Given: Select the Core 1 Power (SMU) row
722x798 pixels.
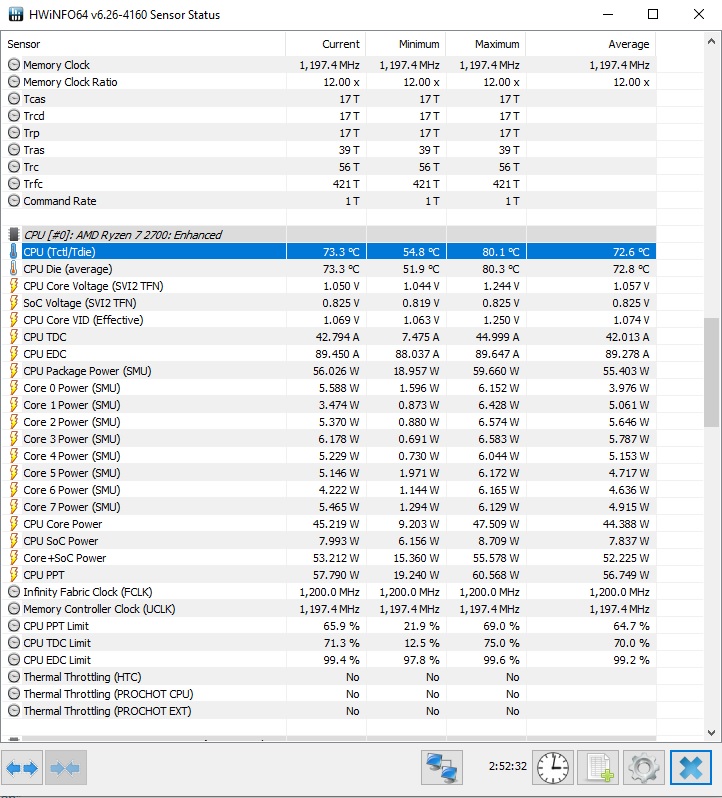Looking at the screenshot, I should click(x=328, y=405).
